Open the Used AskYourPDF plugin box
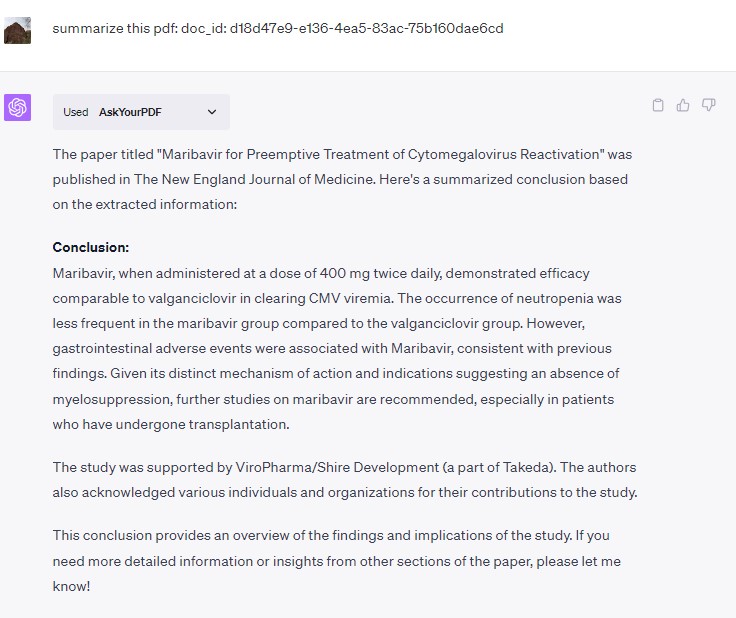Image resolution: width=736 pixels, height=618 pixels. click(x=141, y=112)
